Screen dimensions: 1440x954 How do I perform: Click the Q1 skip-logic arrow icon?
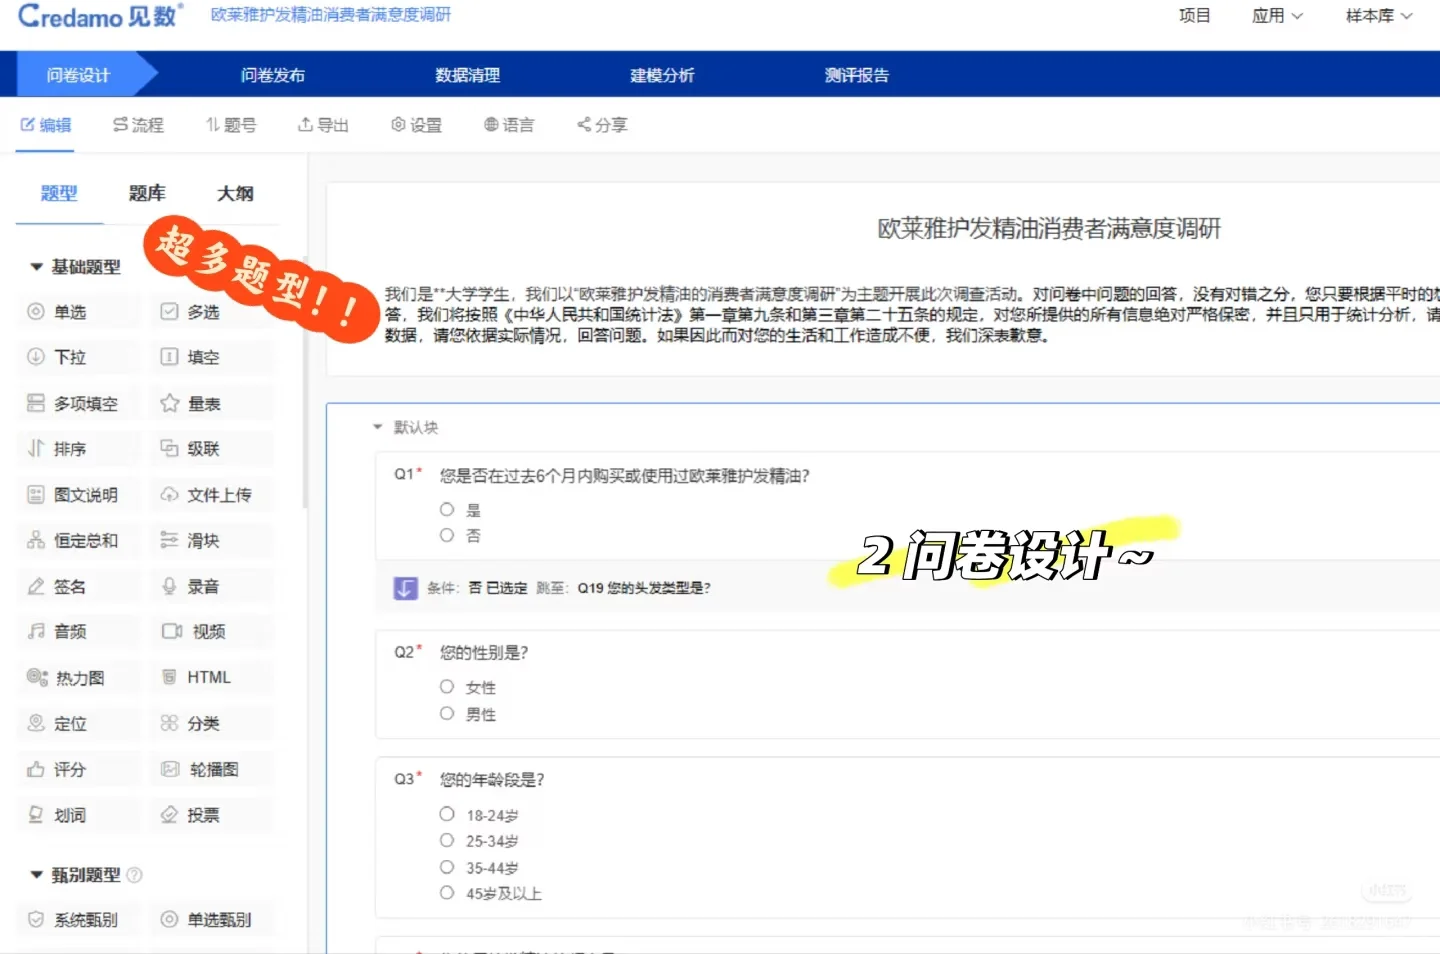pos(405,588)
